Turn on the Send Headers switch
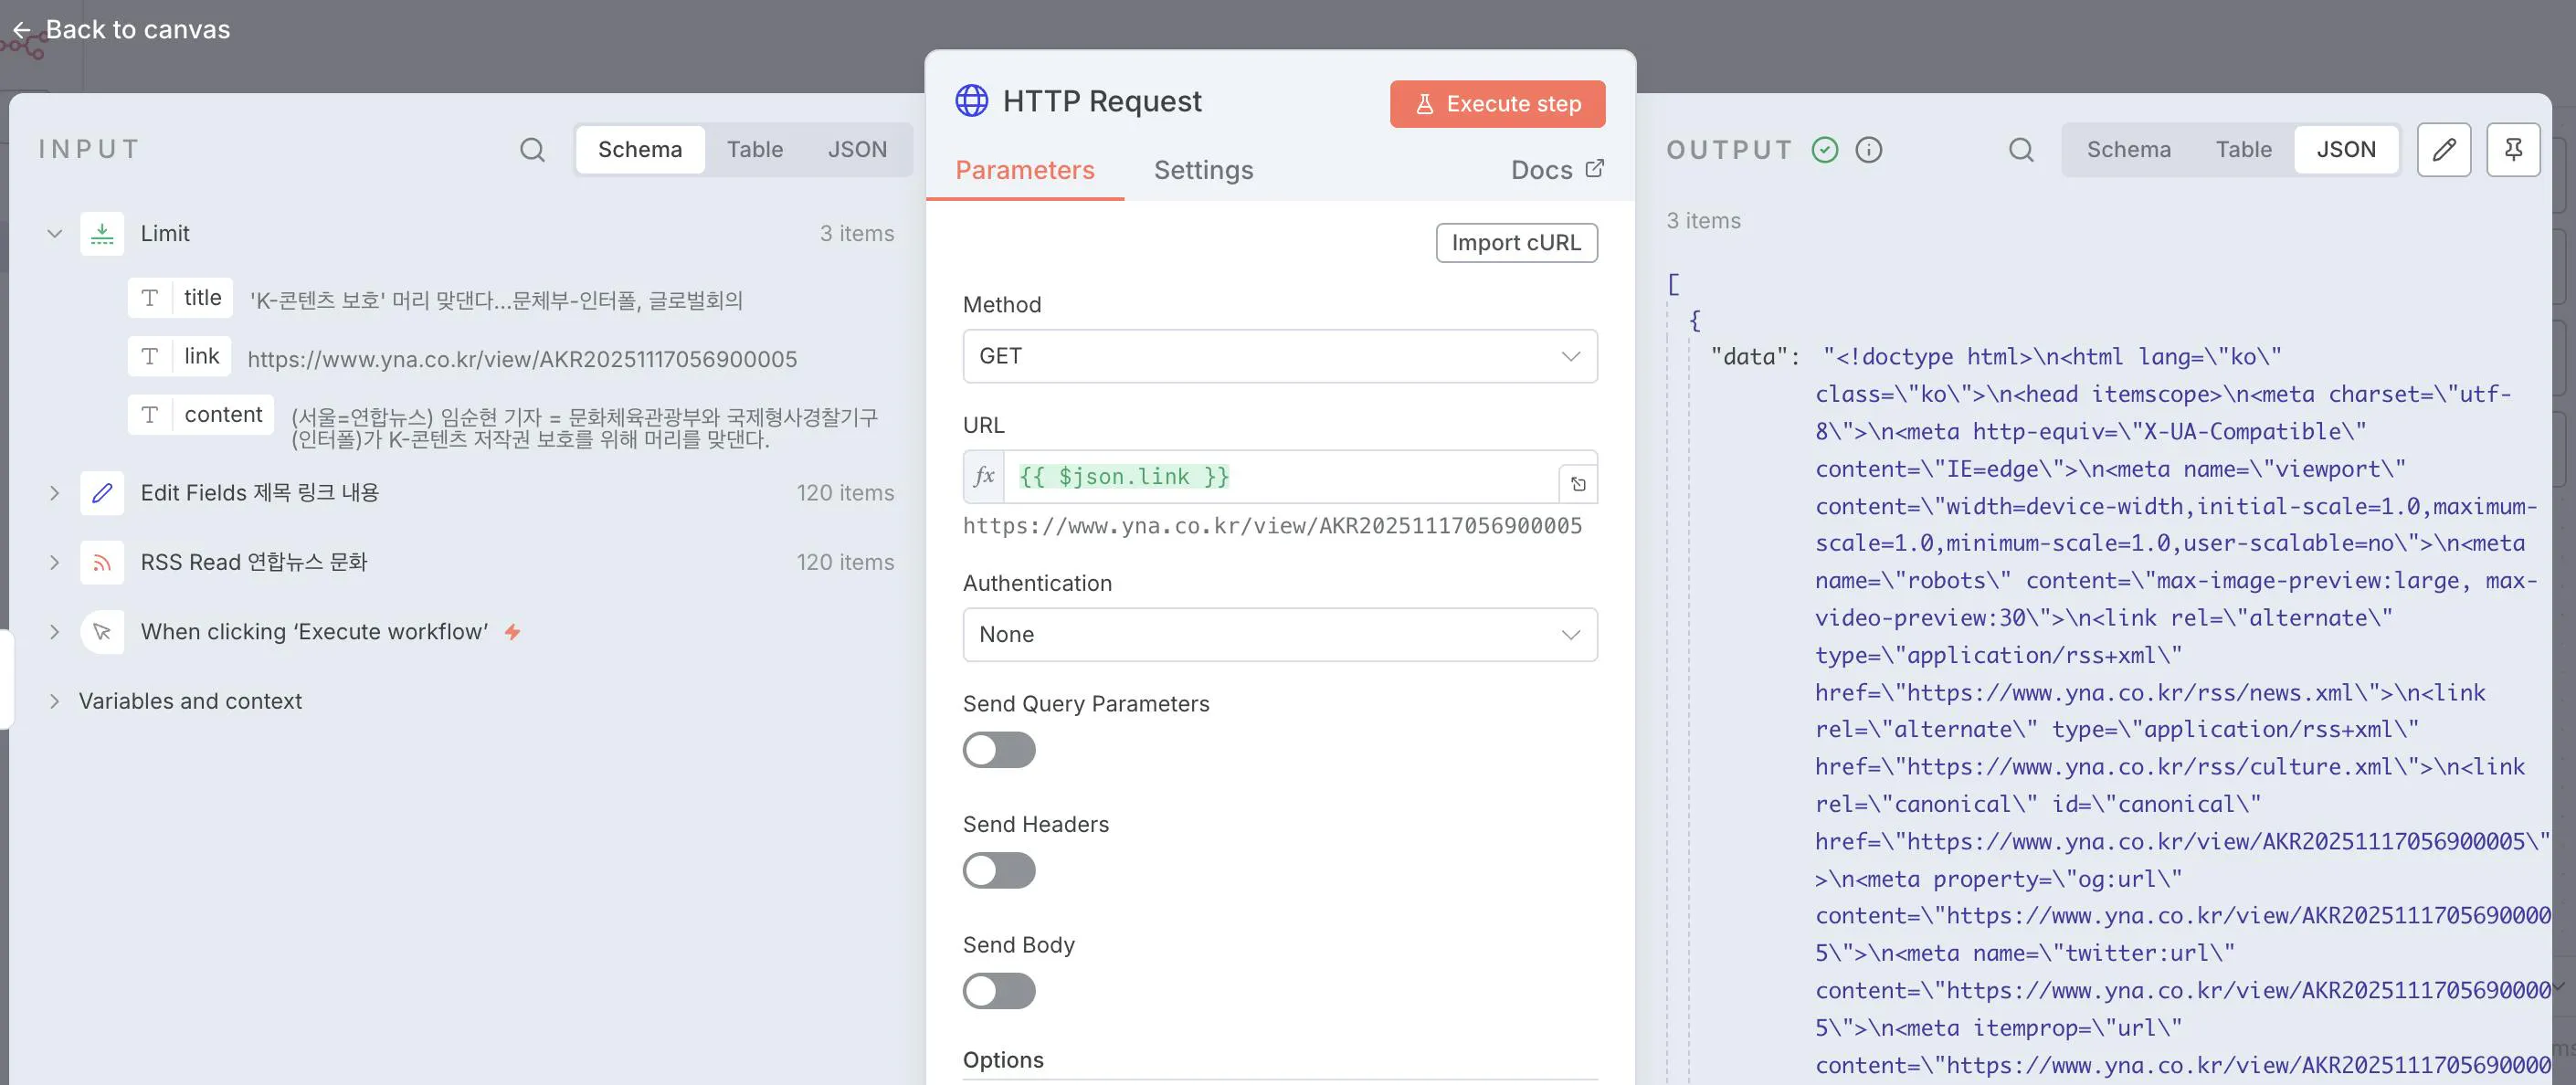2576x1085 pixels. pos(998,870)
